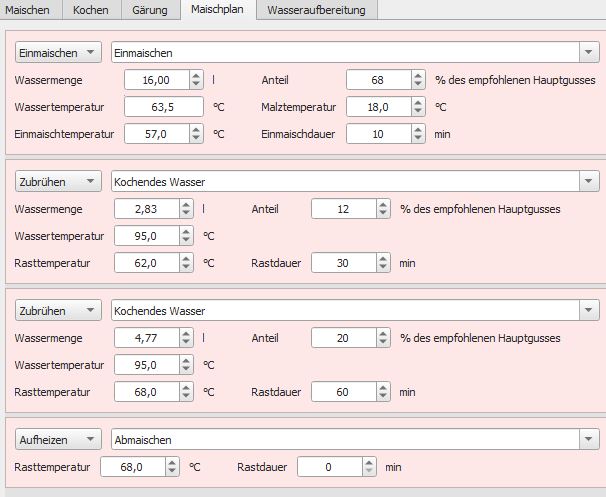Adjust the Malztemperatur stepper arrows
The height and width of the screenshot is (497, 606).
418,107
